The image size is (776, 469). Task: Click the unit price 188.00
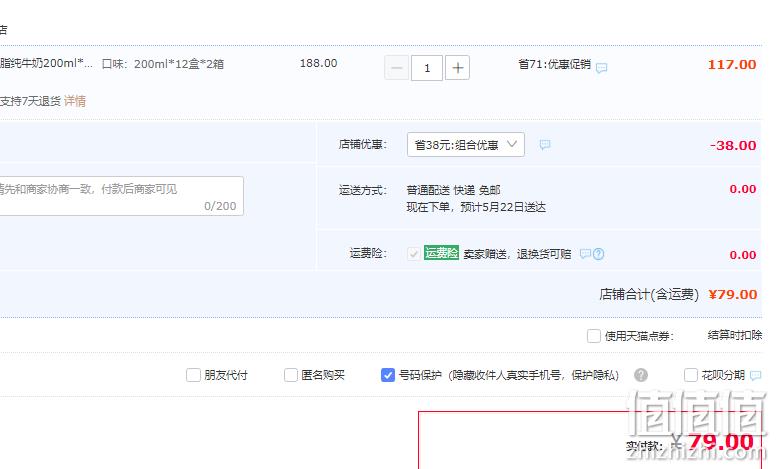318,63
